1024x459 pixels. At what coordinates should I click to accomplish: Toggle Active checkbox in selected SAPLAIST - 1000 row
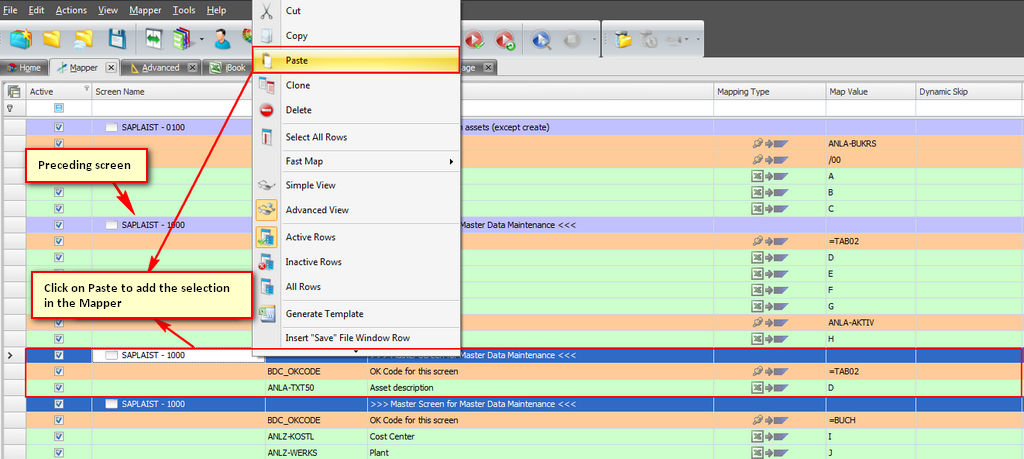click(x=59, y=355)
